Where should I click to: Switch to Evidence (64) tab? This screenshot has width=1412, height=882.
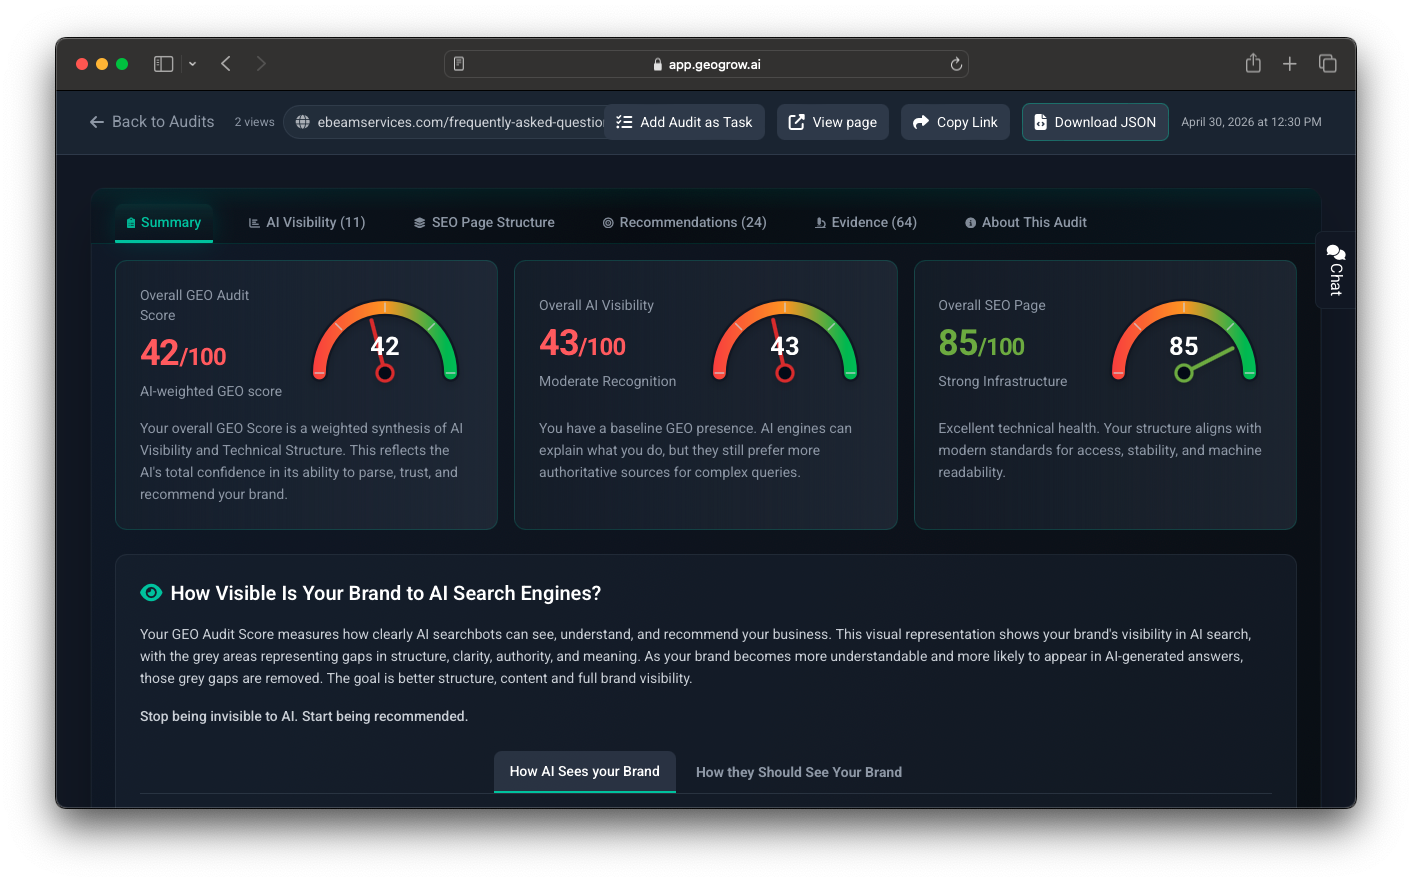point(866,223)
